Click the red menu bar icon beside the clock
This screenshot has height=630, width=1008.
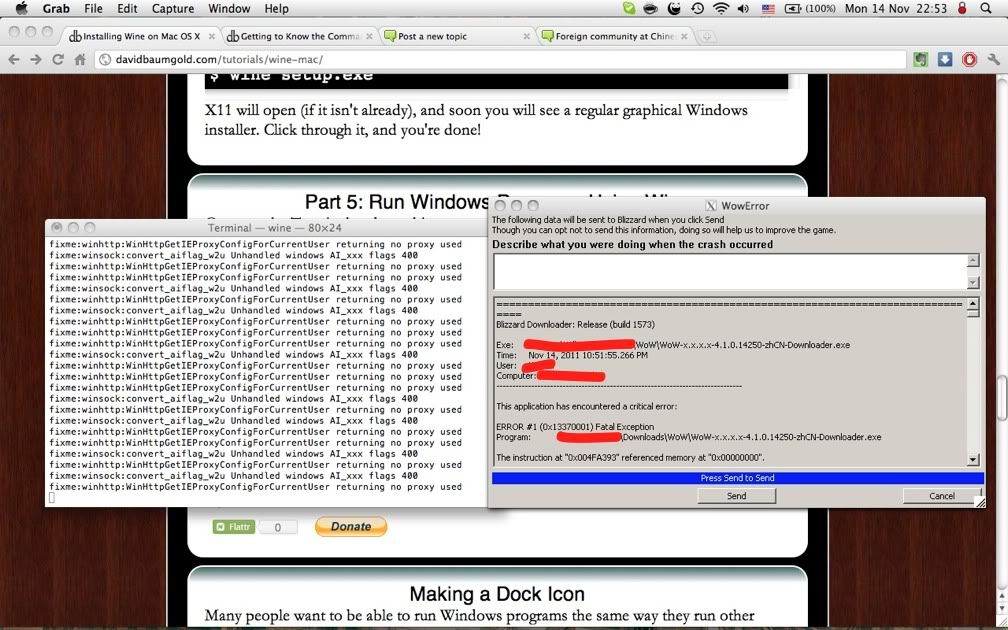[962, 8]
